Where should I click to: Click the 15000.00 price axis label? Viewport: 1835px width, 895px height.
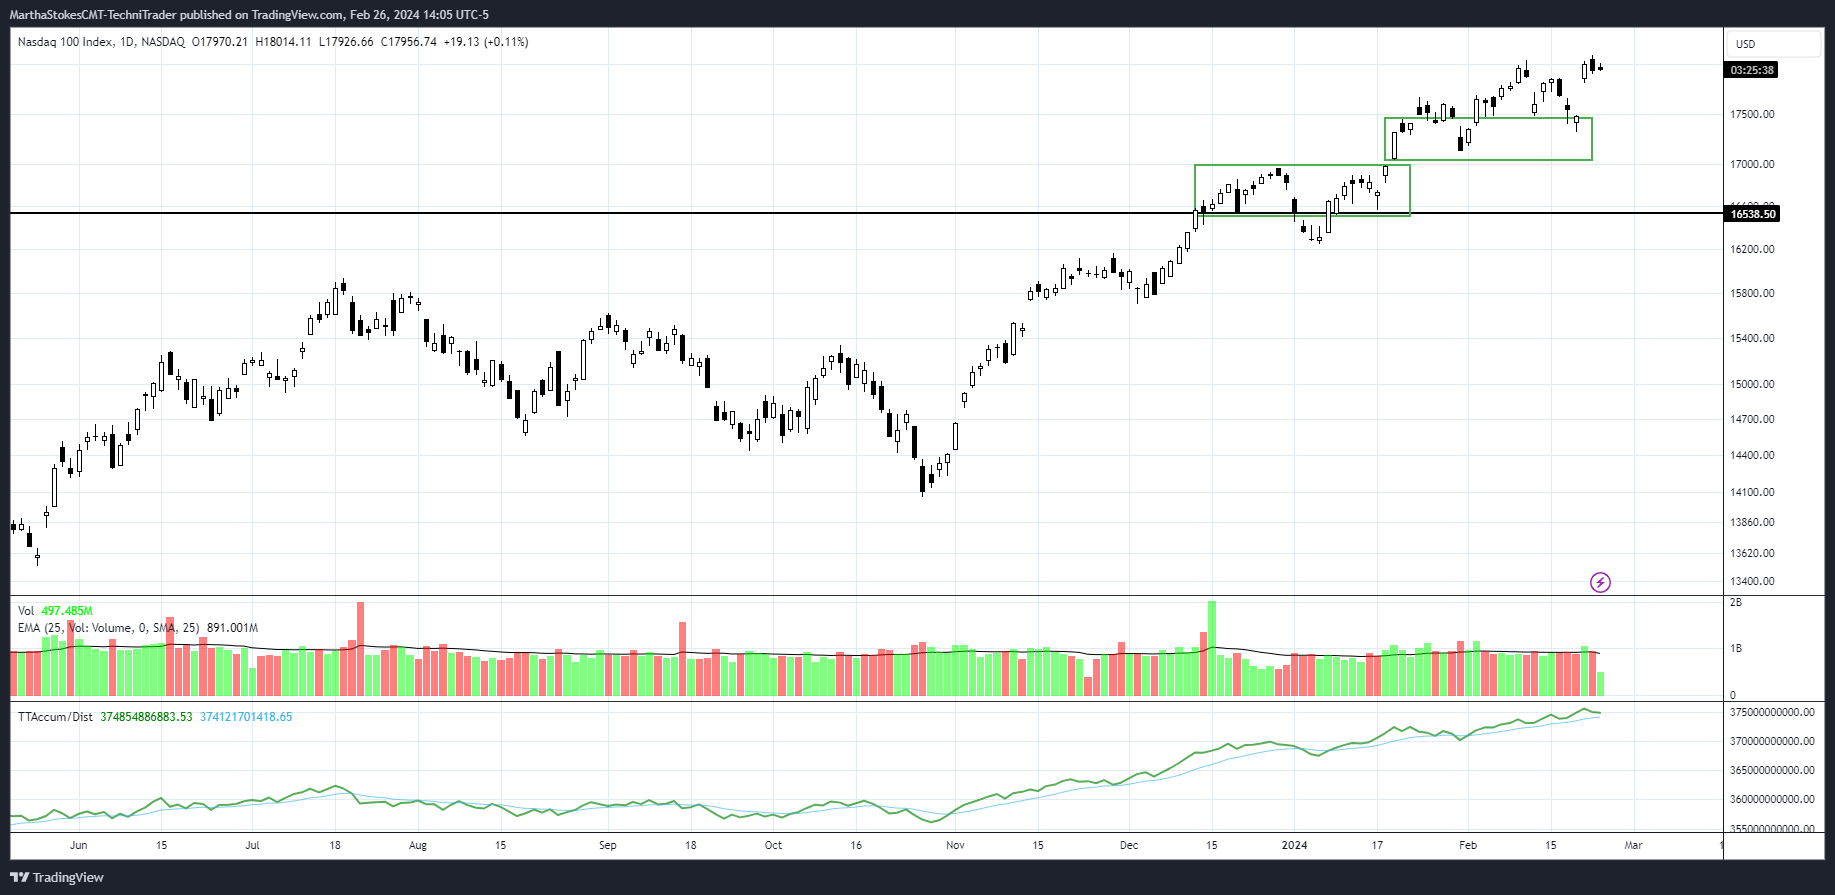1753,384
